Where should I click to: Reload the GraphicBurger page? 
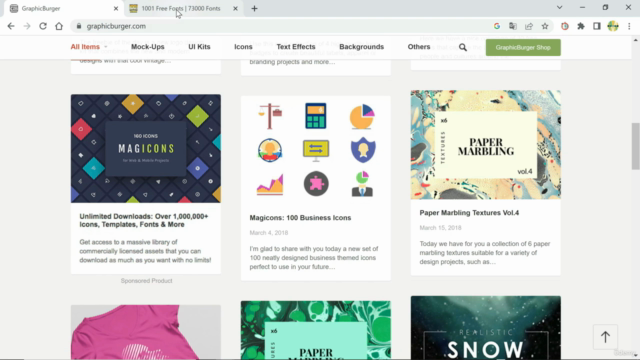pos(43,26)
